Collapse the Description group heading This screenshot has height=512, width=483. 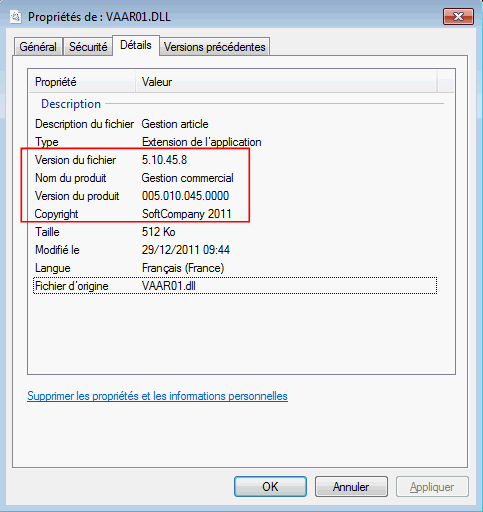click(71, 104)
